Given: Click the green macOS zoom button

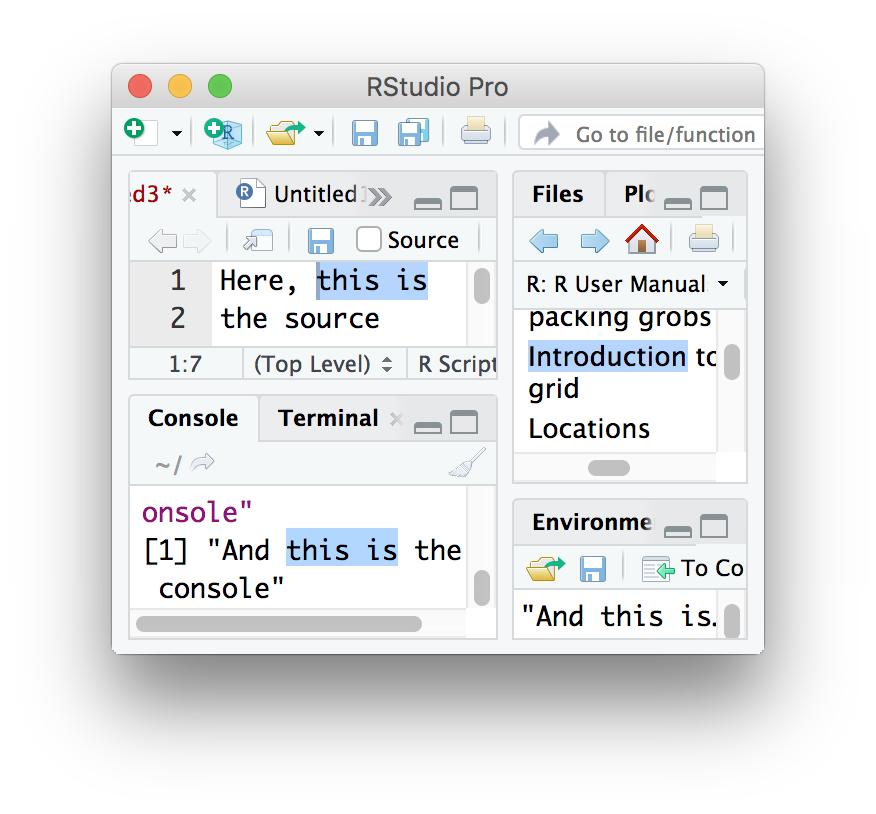Looking at the screenshot, I should 220,86.
